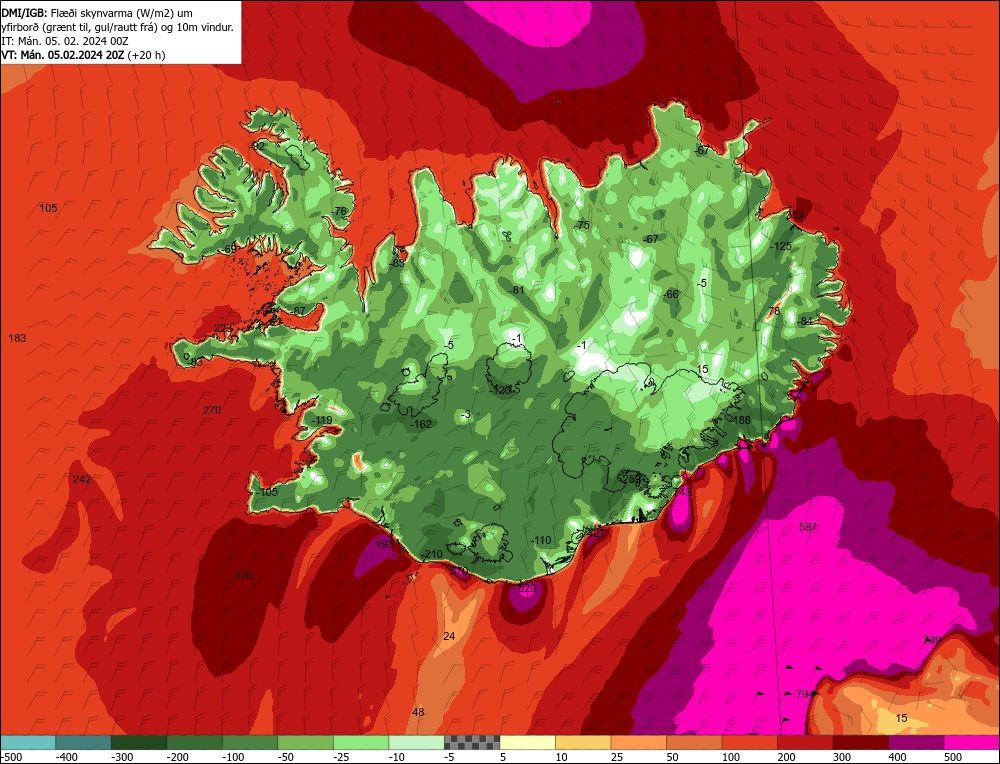1000x764 pixels.
Task: Select the '-66' value in the northeast
Action: pos(671,294)
